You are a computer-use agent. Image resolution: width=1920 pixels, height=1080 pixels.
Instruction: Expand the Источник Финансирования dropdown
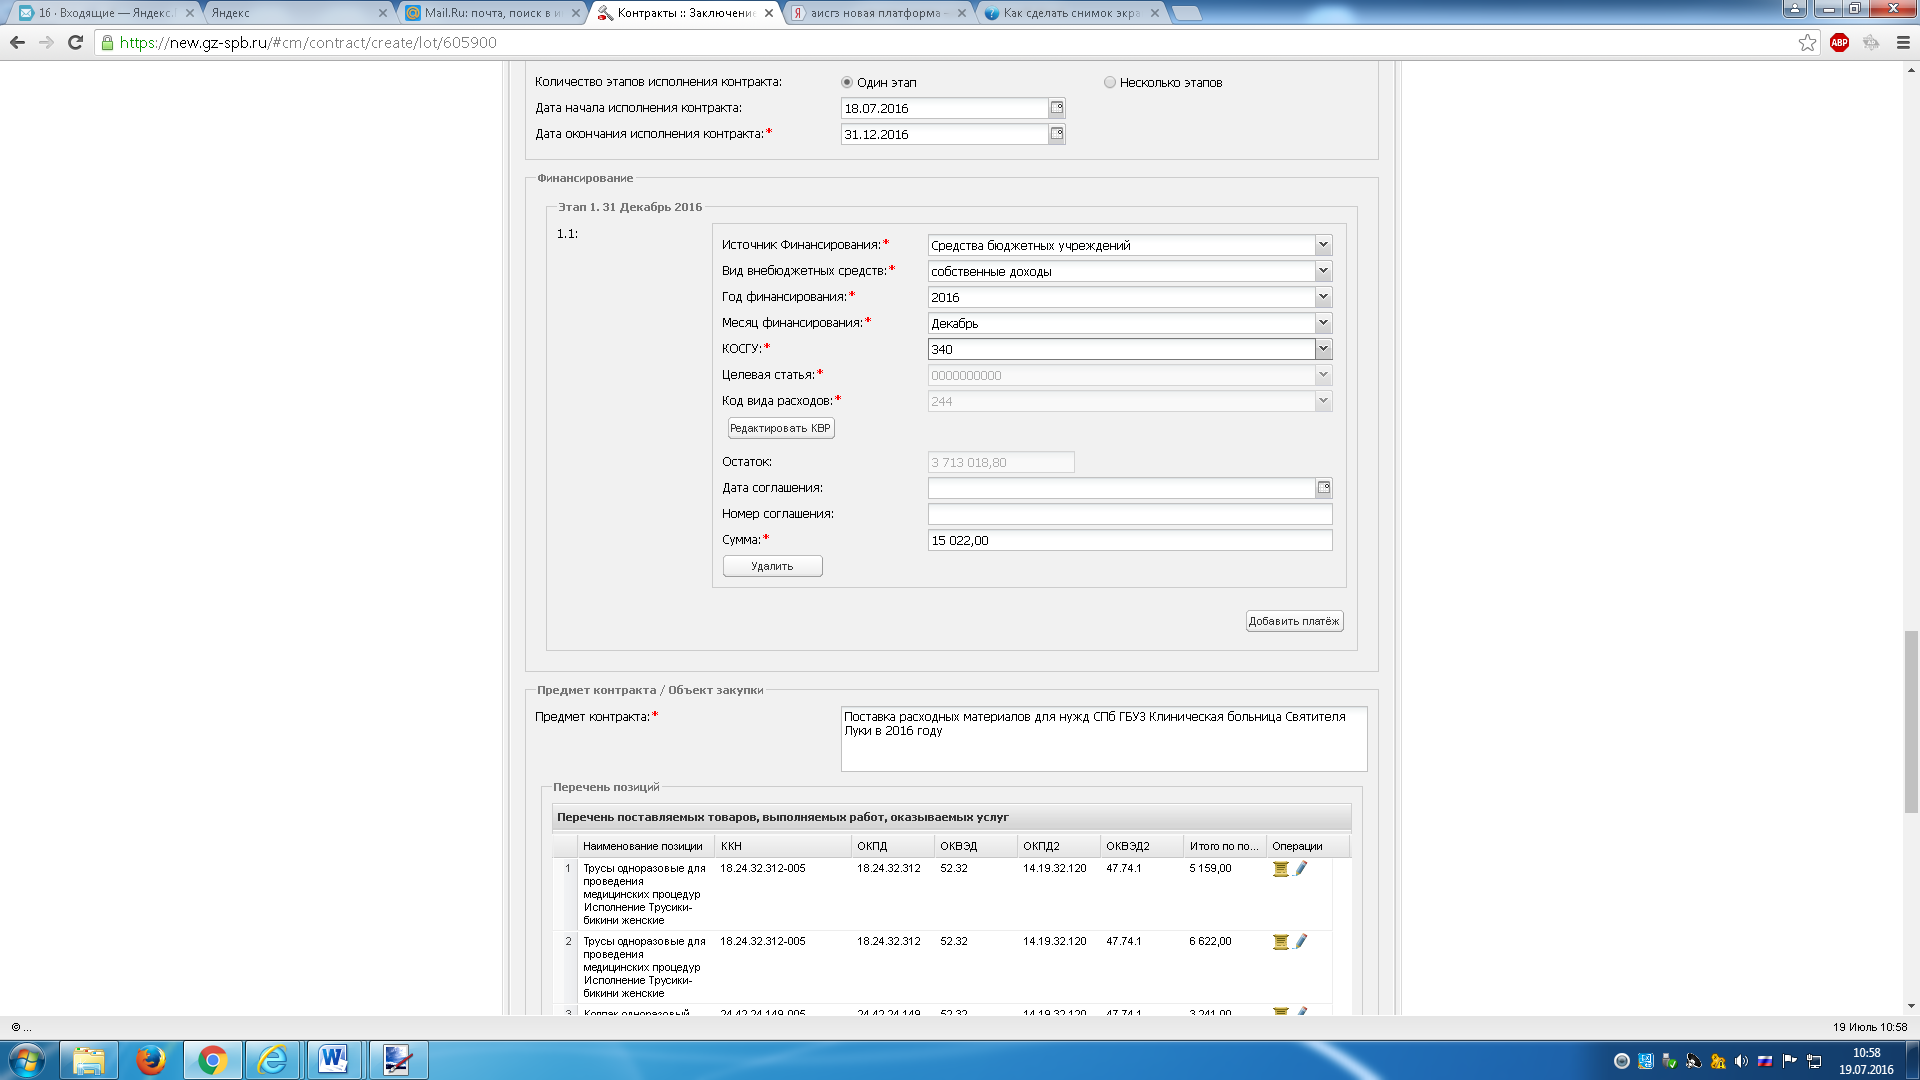click(x=1323, y=245)
